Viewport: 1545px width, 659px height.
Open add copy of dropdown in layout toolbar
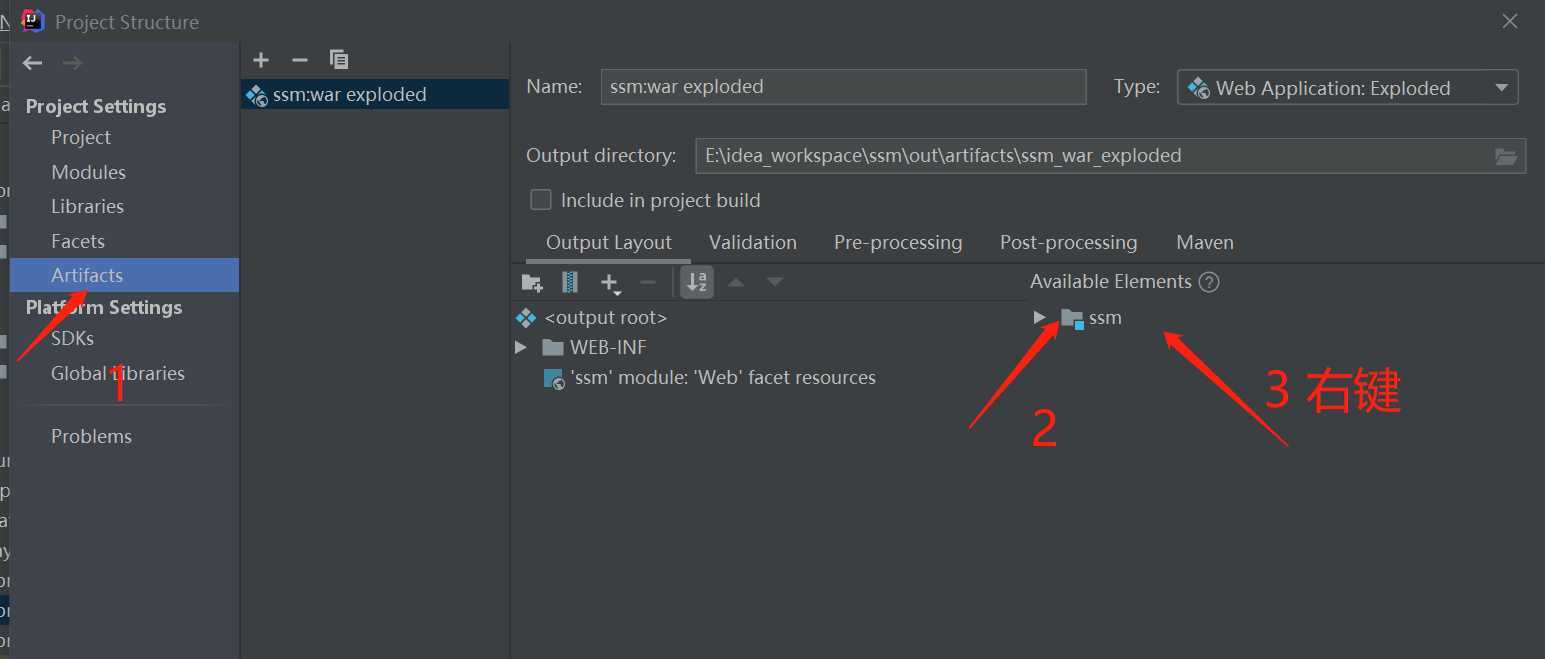[x=610, y=283]
